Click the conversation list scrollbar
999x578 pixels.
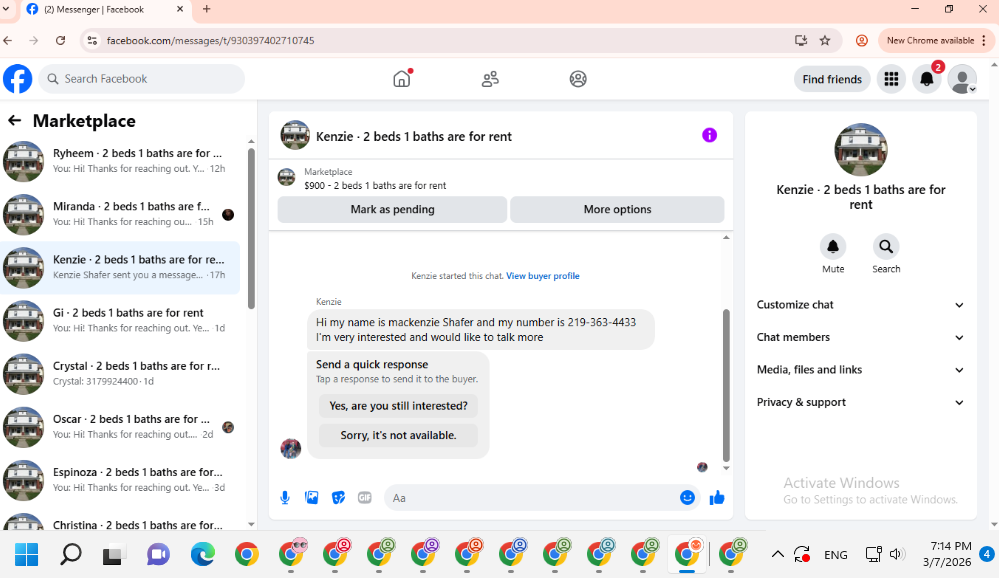[251, 228]
